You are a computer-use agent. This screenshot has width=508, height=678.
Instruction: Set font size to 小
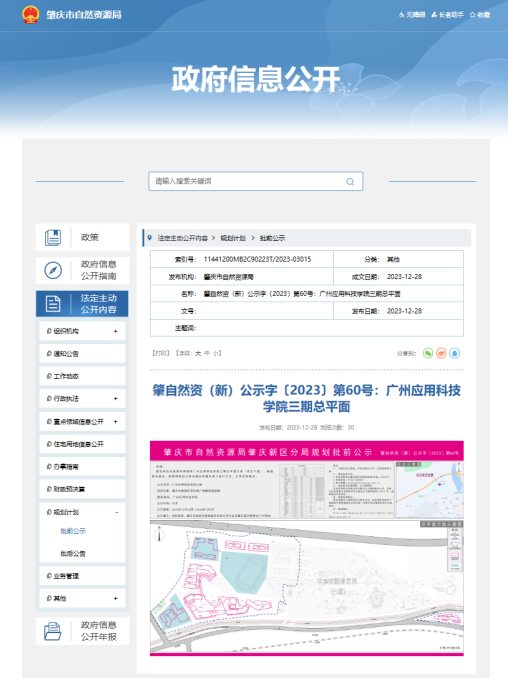pos(215,353)
